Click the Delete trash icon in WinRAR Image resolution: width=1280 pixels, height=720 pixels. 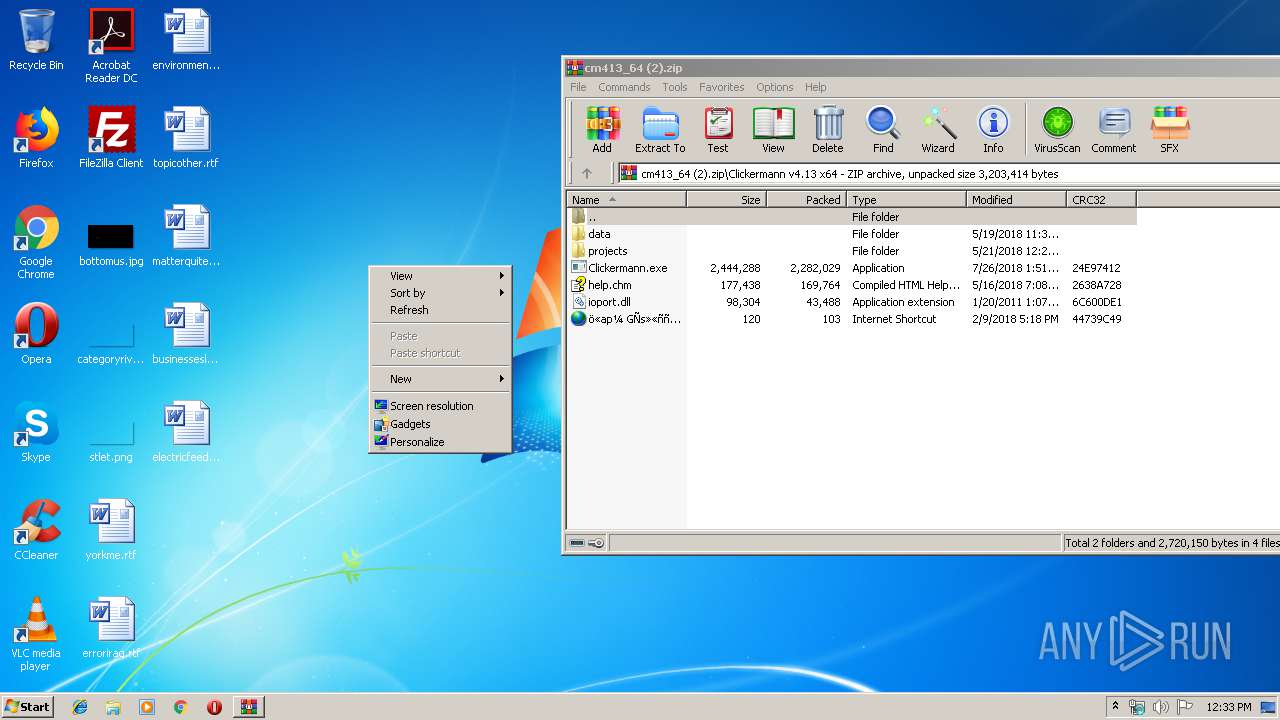point(827,130)
